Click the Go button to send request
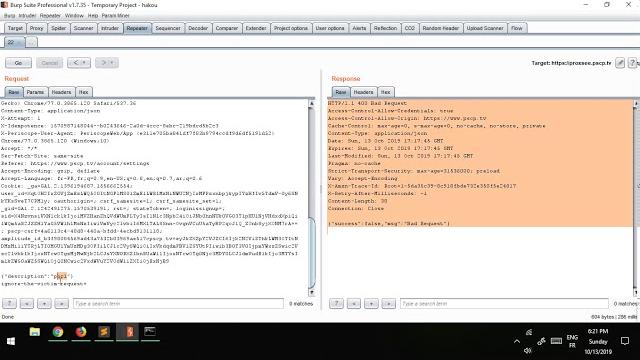 [18, 63]
